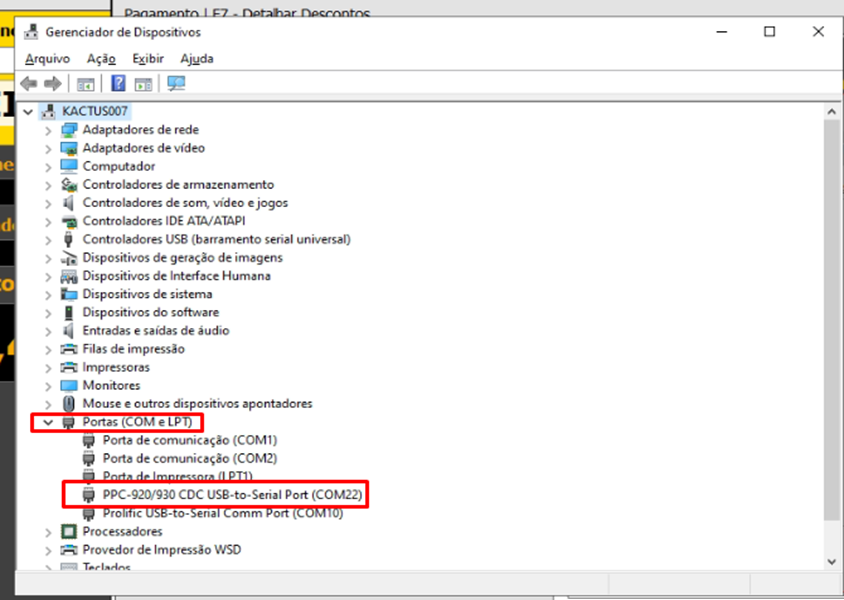Click the Back arrow toolbar icon
The height and width of the screenshot is (600, 844).
click(x=29, y=84)
